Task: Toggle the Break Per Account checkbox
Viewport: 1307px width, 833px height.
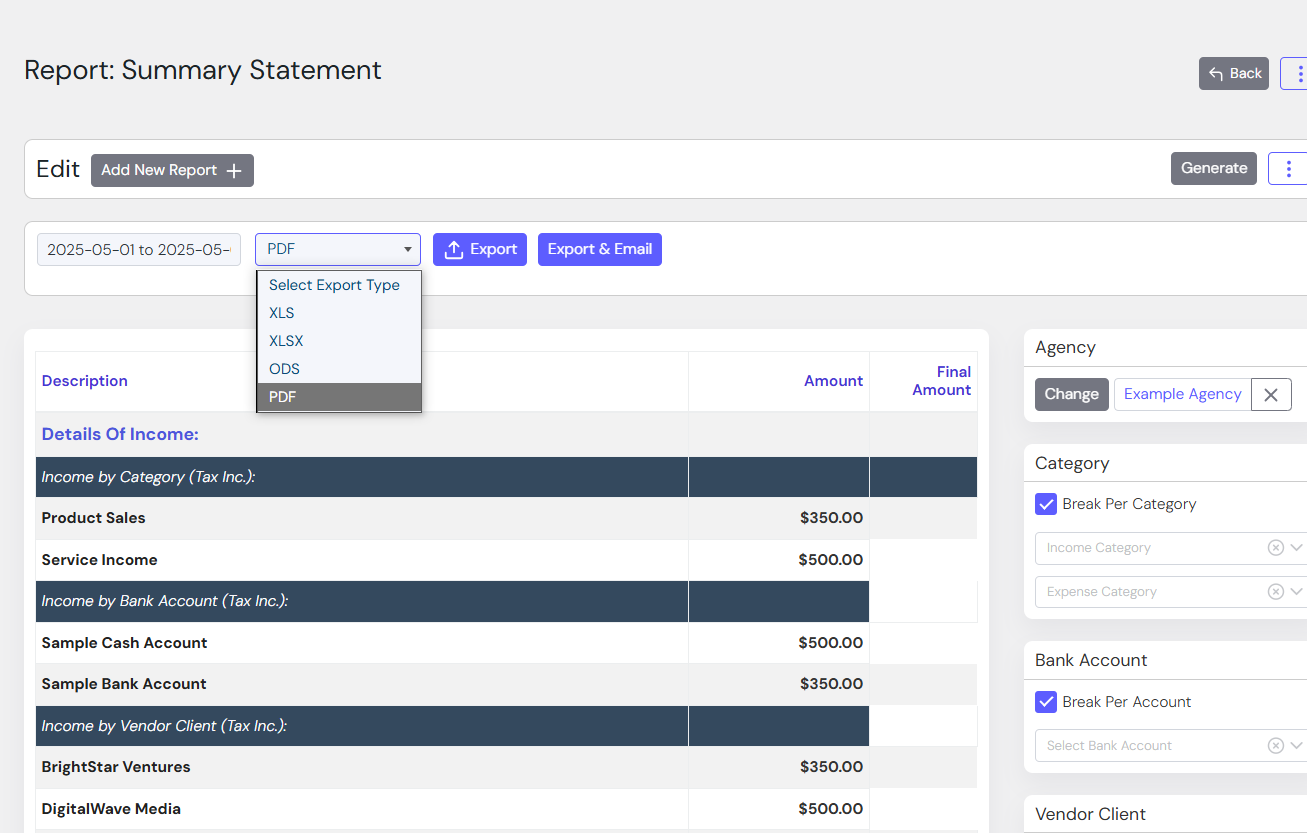Action: click(x=1046, y=702)
